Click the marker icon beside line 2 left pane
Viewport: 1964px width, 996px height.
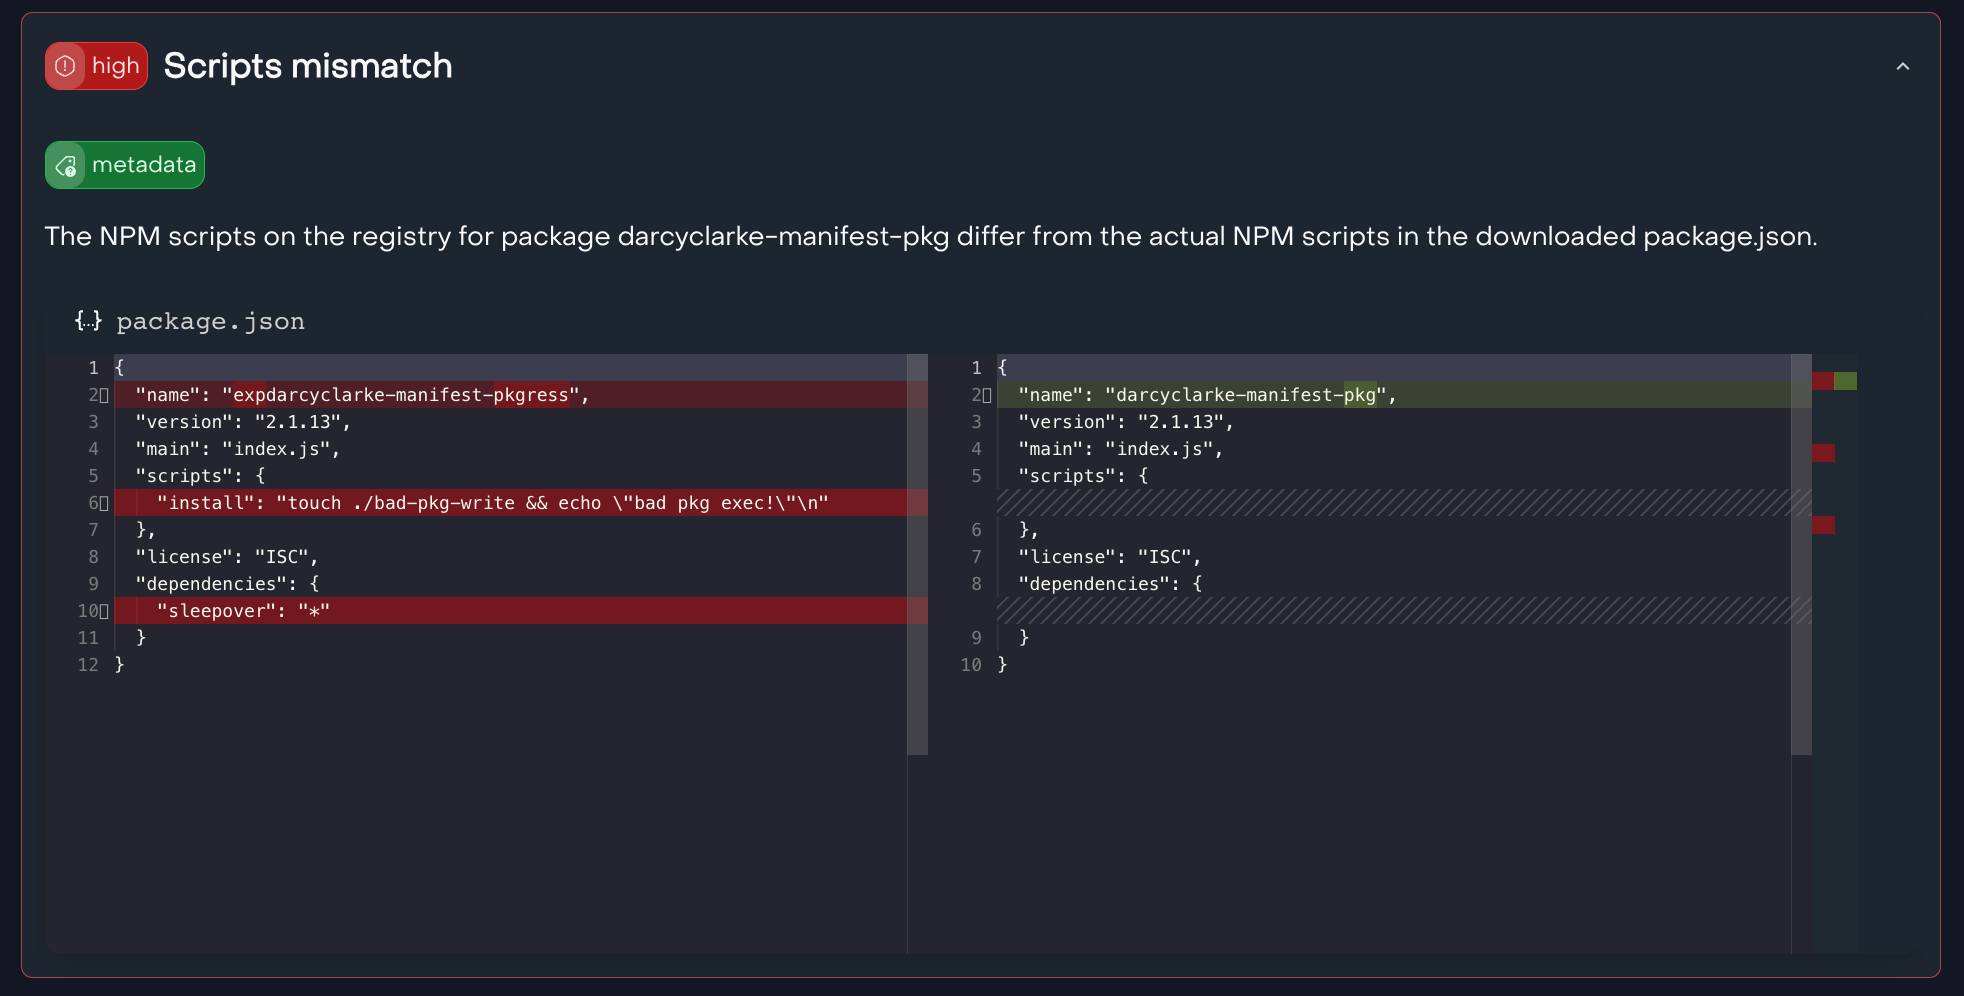(106, 395)
